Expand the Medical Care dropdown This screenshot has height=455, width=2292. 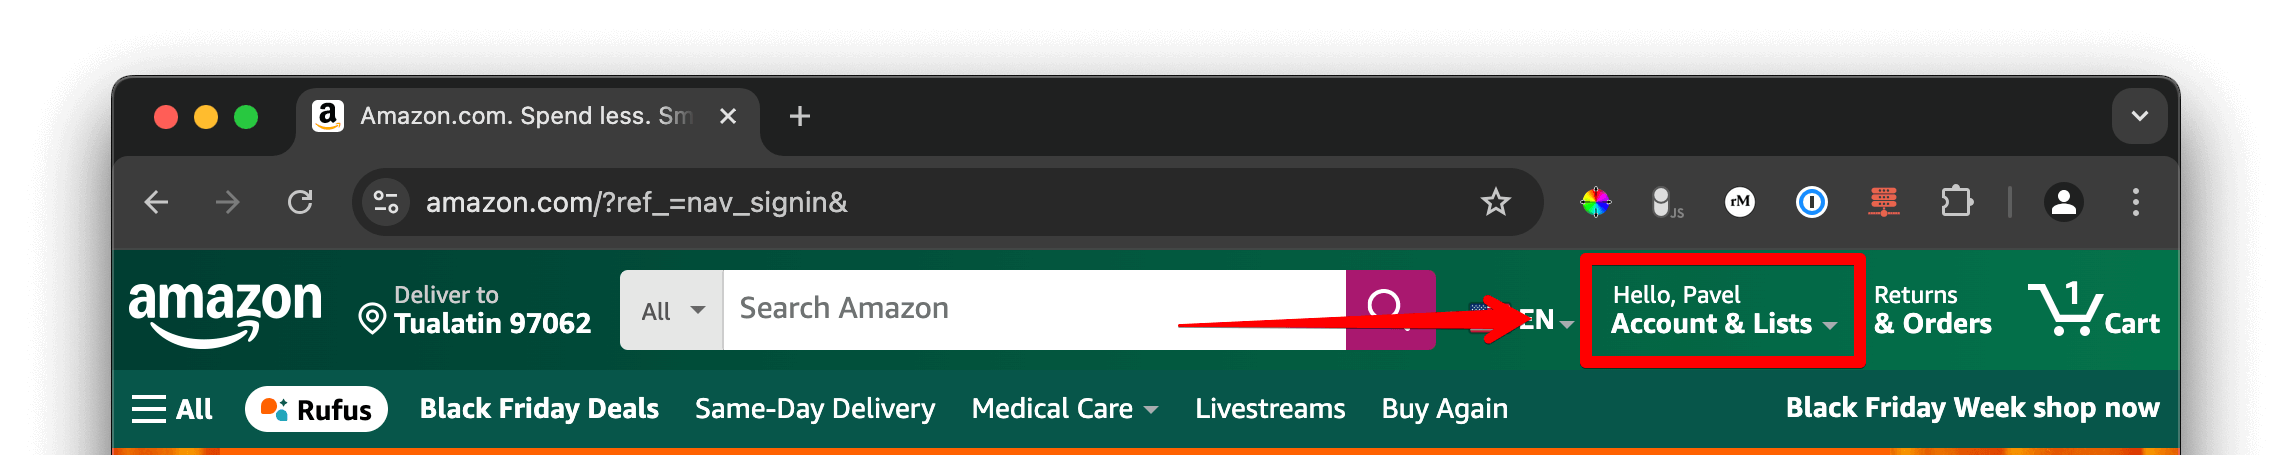click(1065, 408)
